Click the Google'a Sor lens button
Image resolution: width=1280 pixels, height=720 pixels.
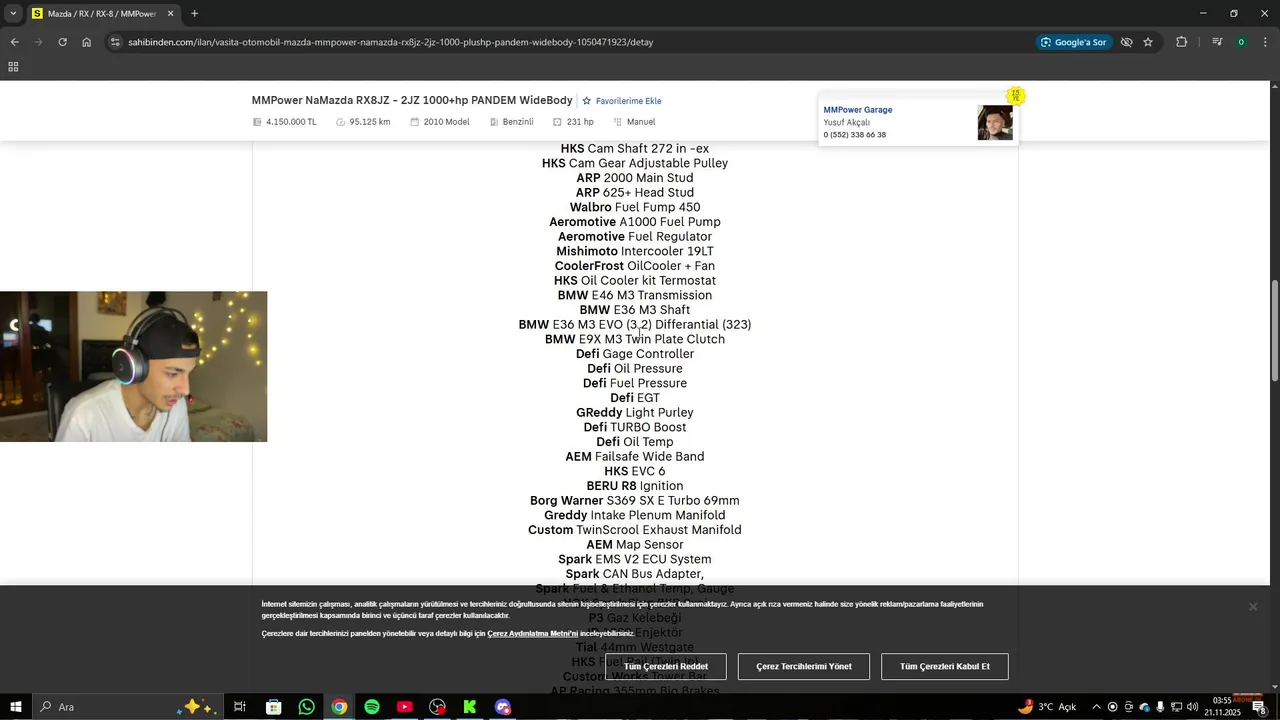pos(1074,42)
